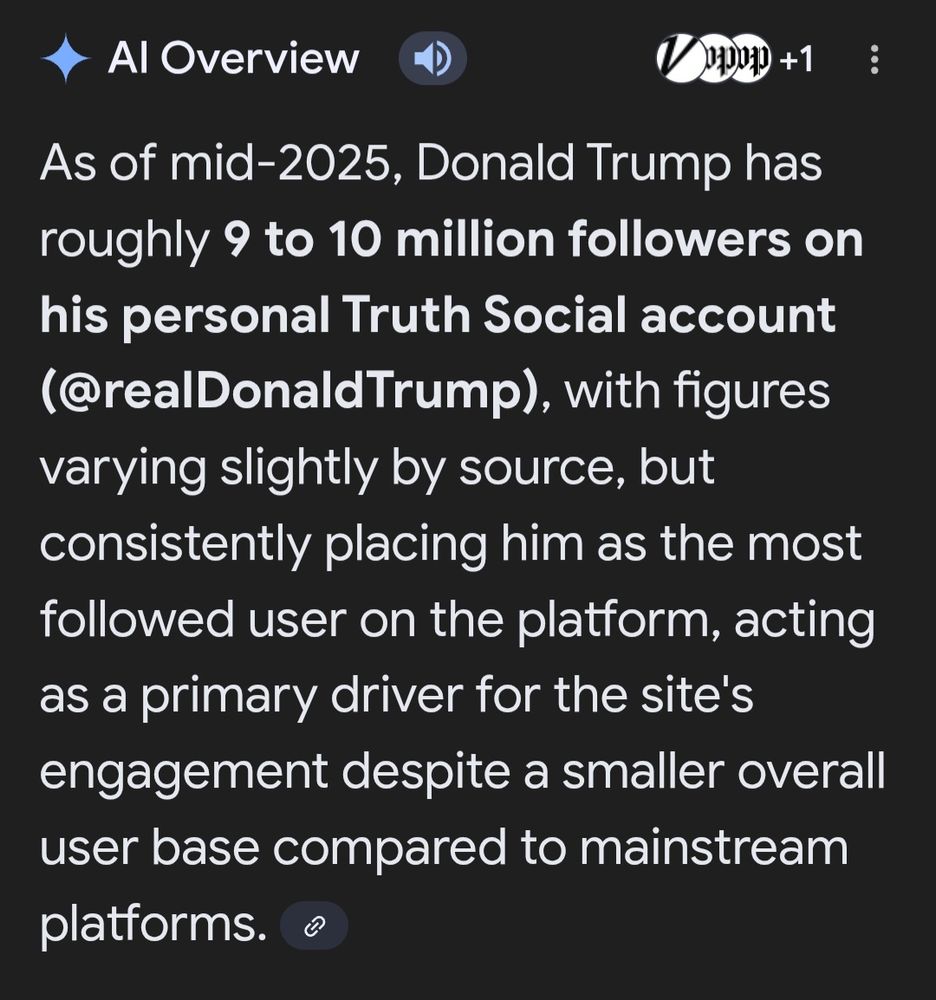
Task: Click the blue AI Overview sparkle icon
Action: click(66, 60)
